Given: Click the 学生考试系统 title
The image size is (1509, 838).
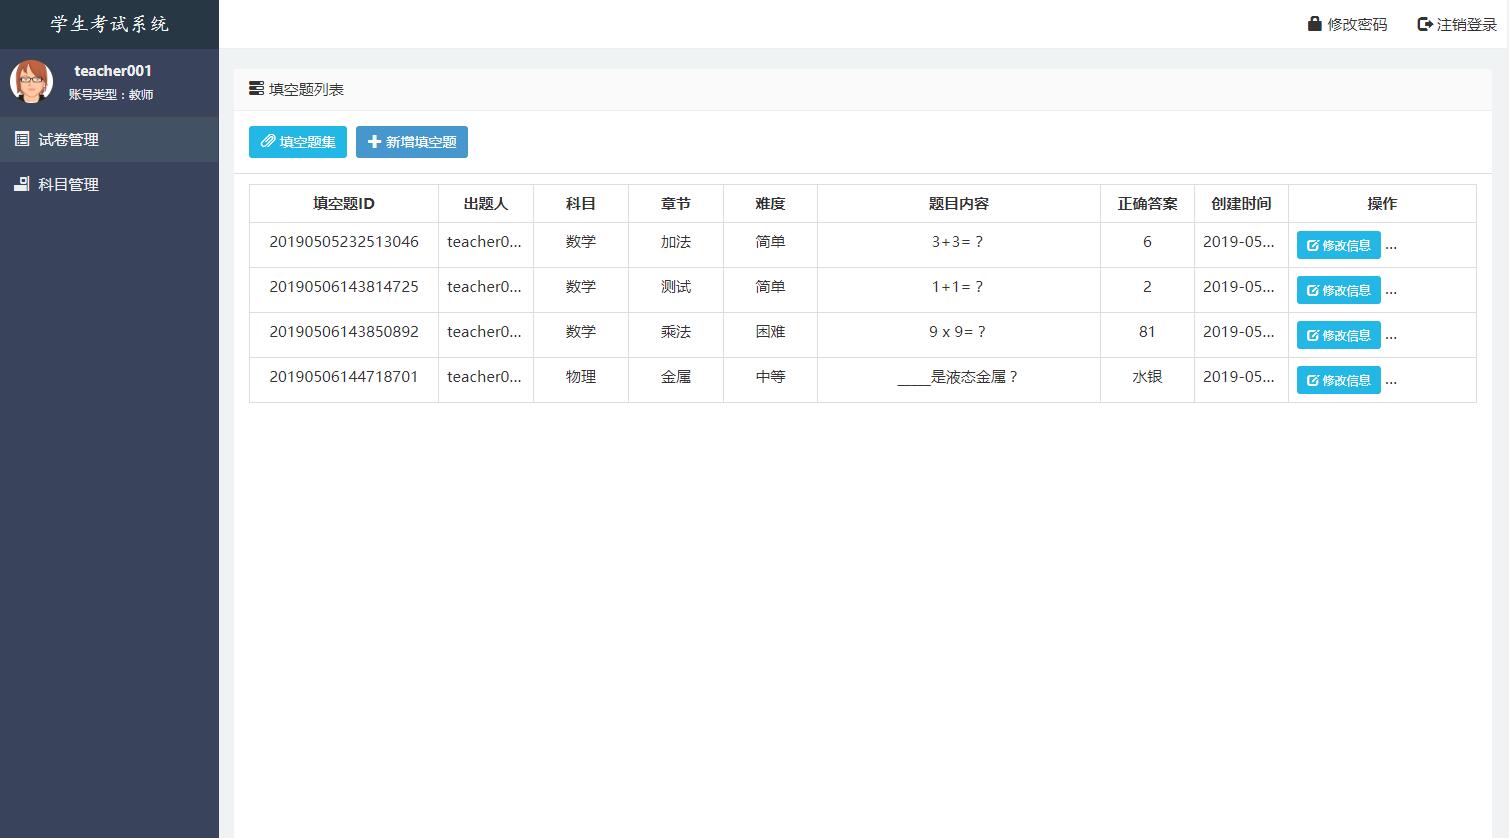Looking at the screenshot, I should [110, 24].
